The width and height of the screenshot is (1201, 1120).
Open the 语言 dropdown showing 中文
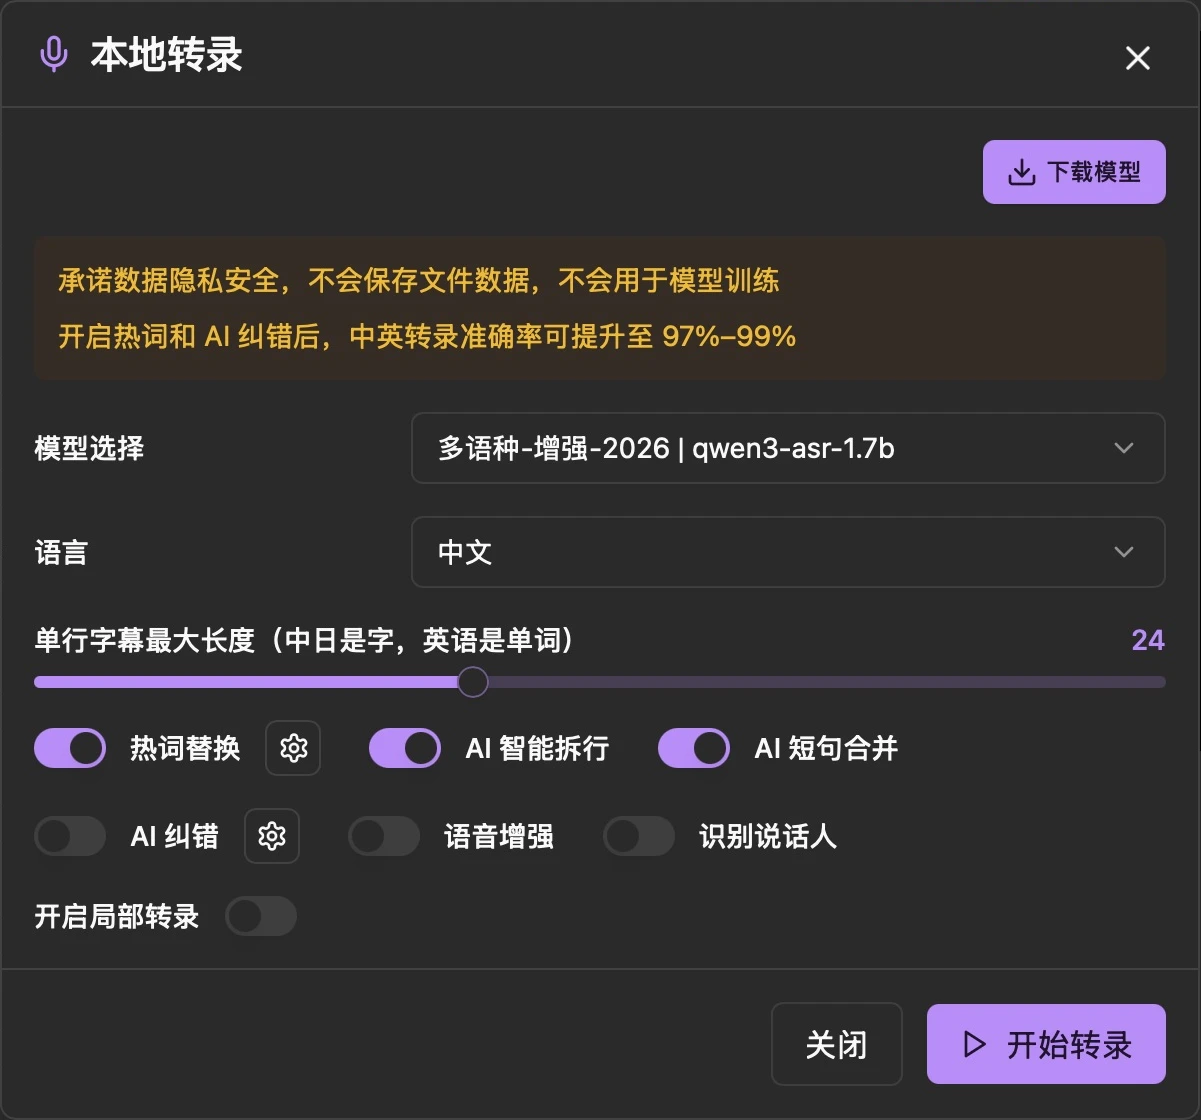[x=788, y=552]
